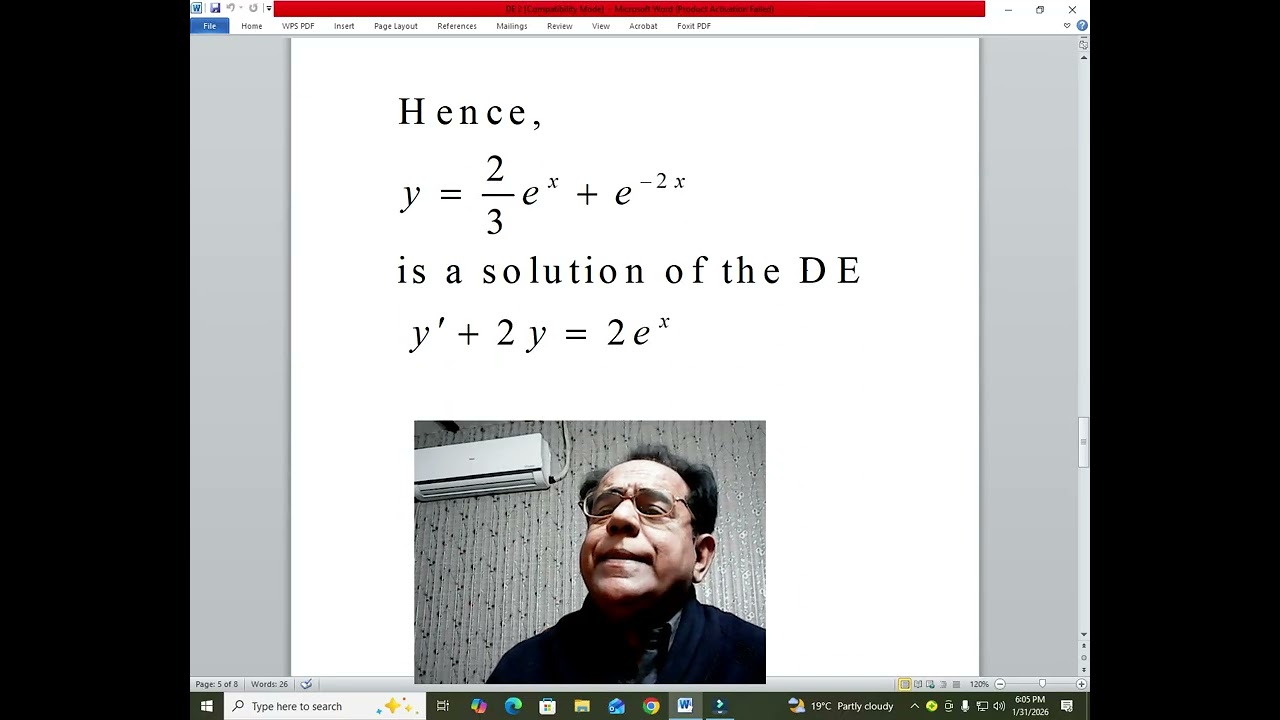Click the Select Browse Object circle button

pos(1083,658)
